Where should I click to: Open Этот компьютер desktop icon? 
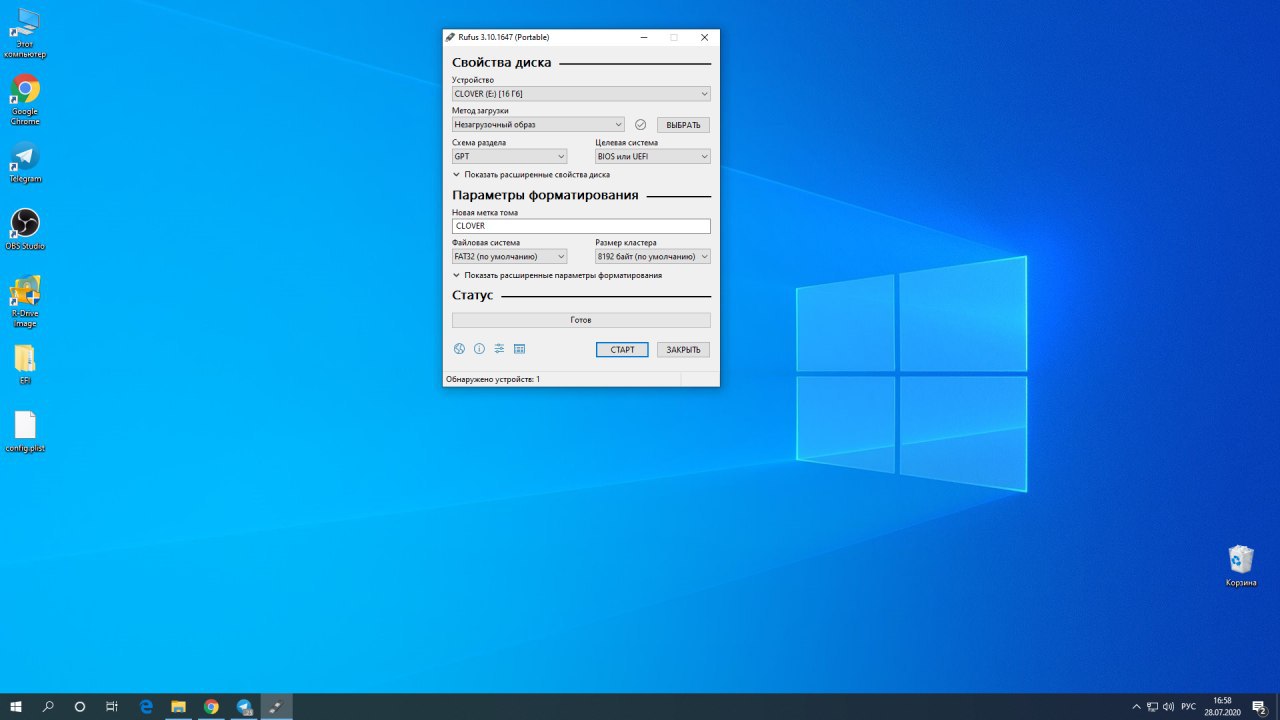coord(25,34)
